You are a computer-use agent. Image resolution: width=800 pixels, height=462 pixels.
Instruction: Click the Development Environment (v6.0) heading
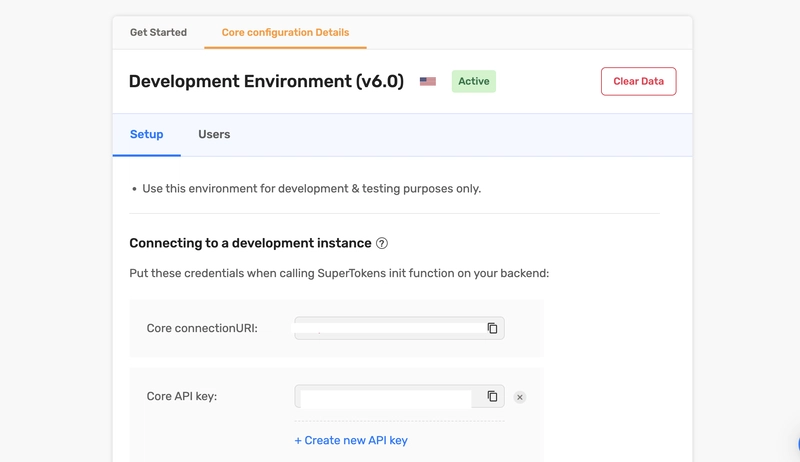266,81
